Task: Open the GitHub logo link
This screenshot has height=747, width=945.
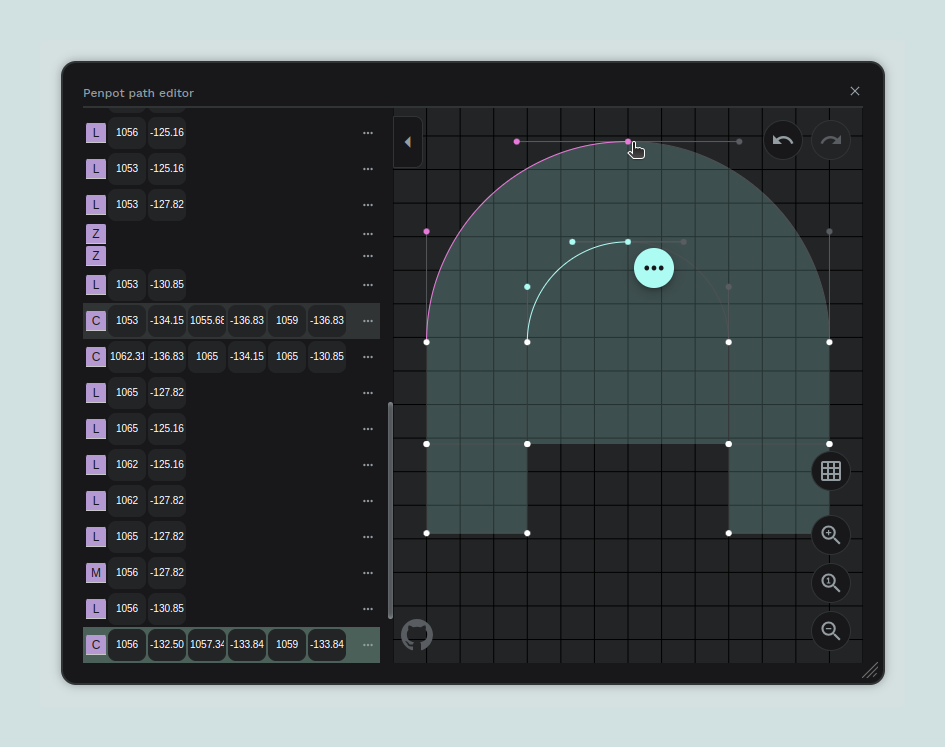Action: 417,635
